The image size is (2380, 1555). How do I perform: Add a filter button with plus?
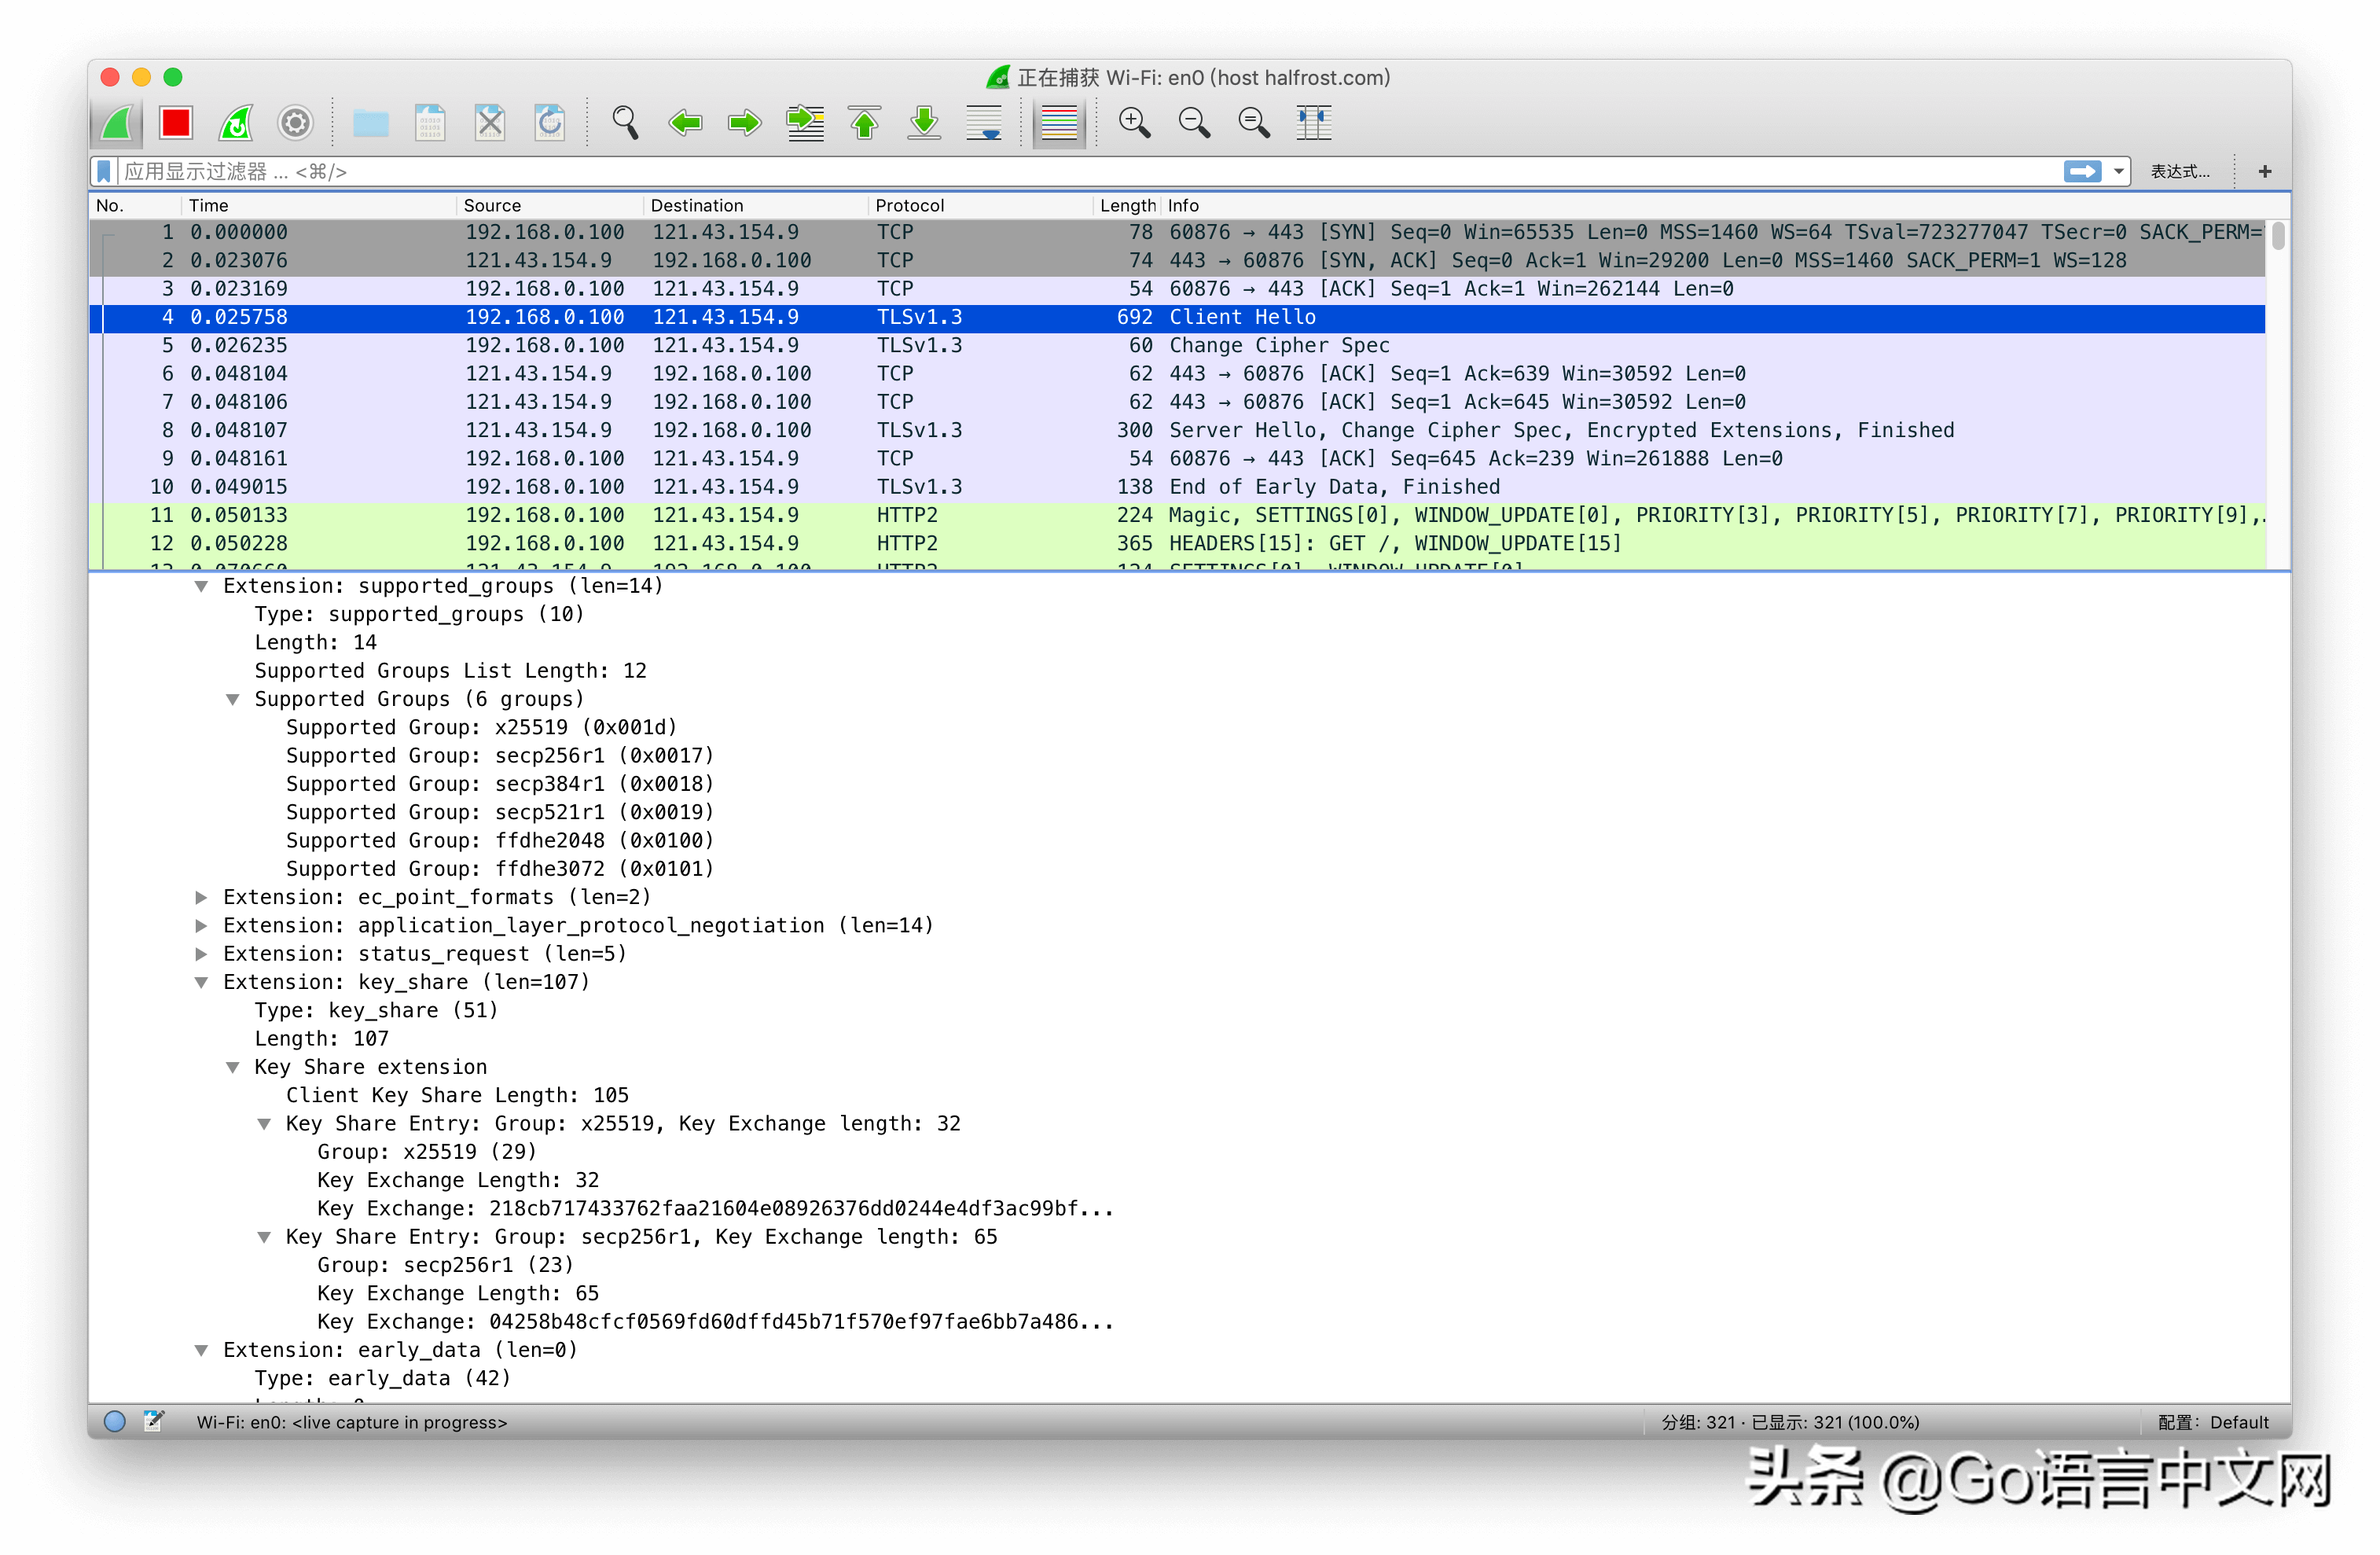tap(2265, 171)
